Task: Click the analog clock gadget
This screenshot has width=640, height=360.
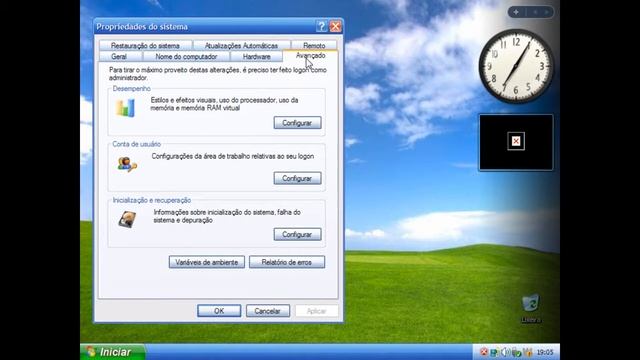Action: pos(516,66)
